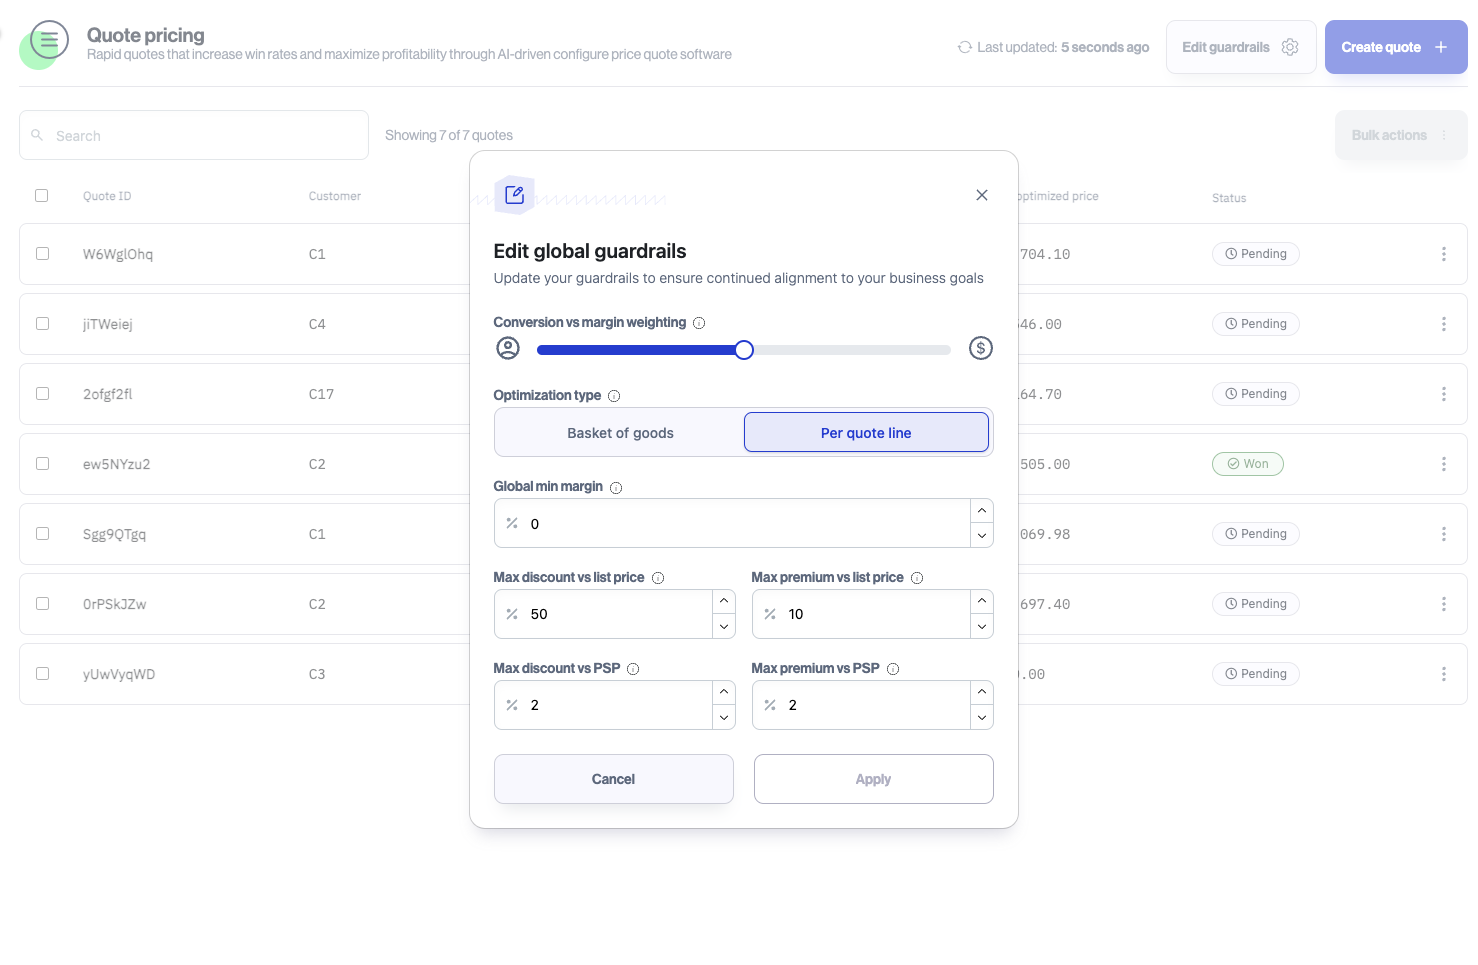
Task: Open row actions menu for quote W6WglOhq
Action: pyautogui.click(x=1443, y=254)
